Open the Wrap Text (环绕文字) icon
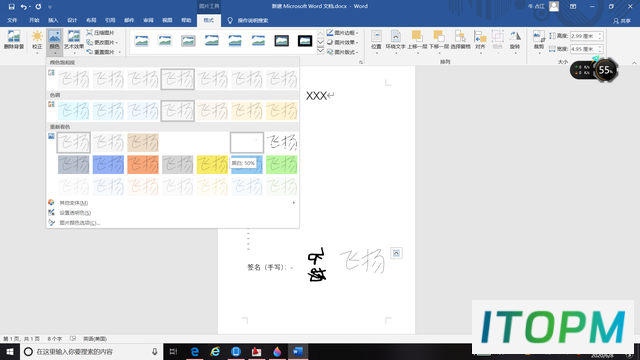Image resolution: width=640 pixels, height=360 pixels. point(396,40)
